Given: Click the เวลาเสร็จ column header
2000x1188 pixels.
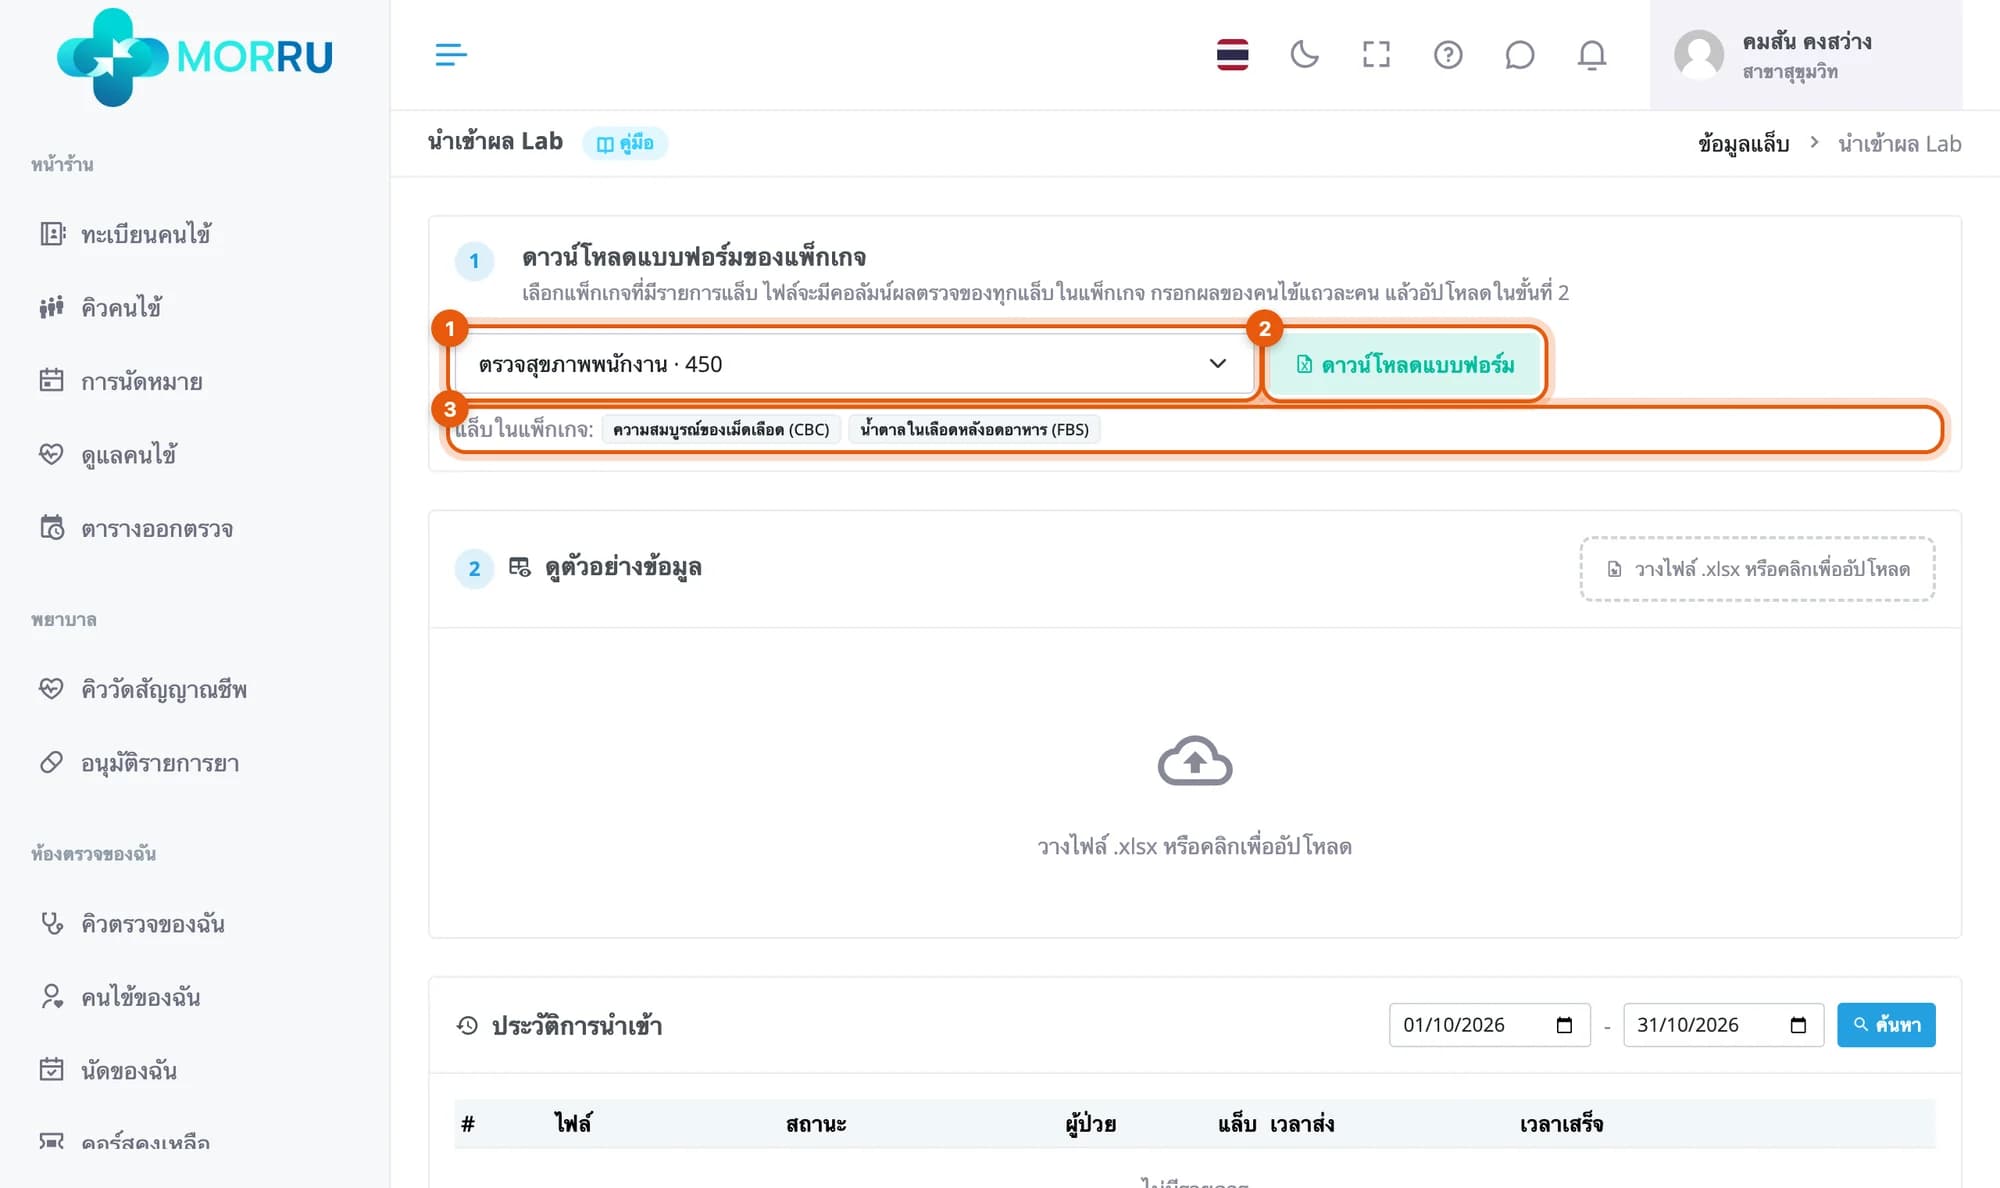Looking at the screenshot, I should (x=1561, y=1124).
